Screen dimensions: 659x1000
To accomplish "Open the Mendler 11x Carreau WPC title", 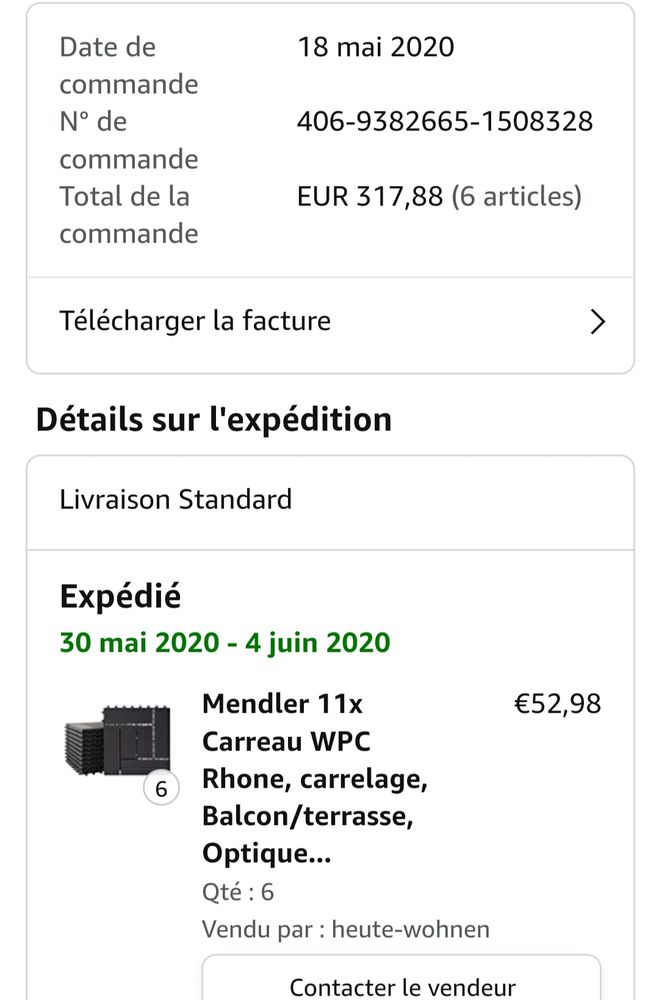I will 315,778.
